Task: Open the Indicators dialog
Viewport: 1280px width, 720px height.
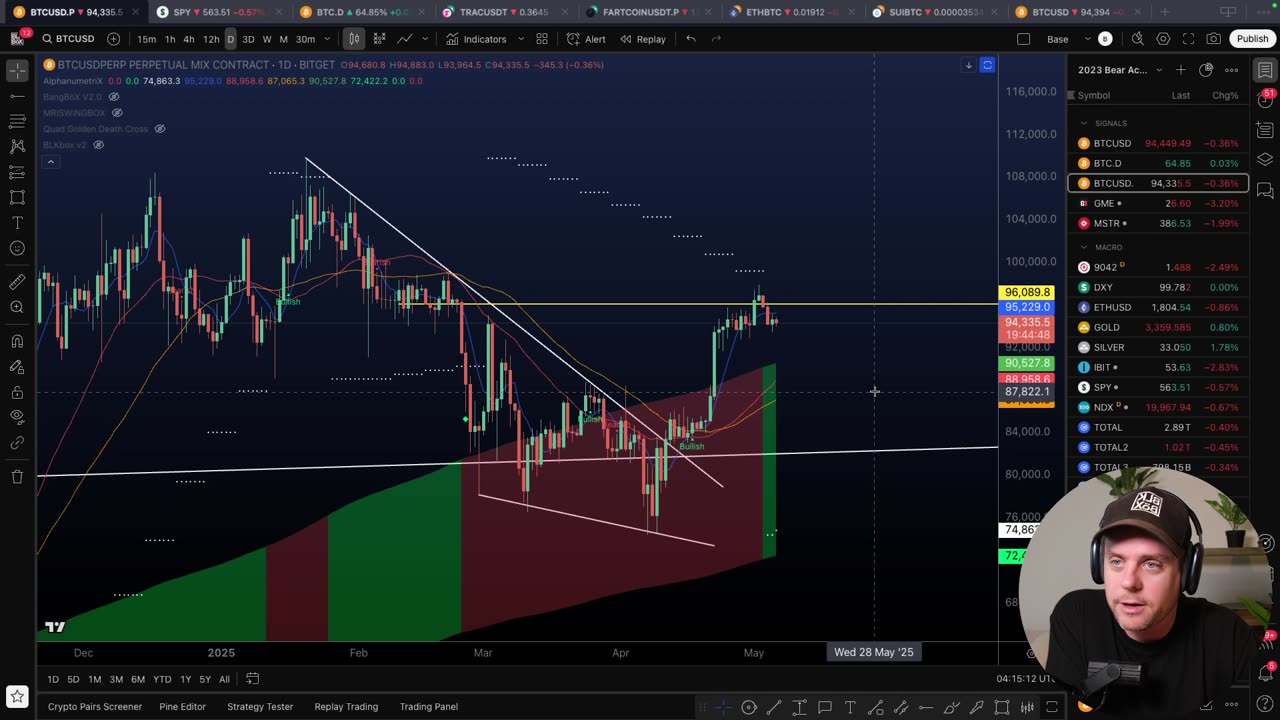Action: tap(476, 39)
